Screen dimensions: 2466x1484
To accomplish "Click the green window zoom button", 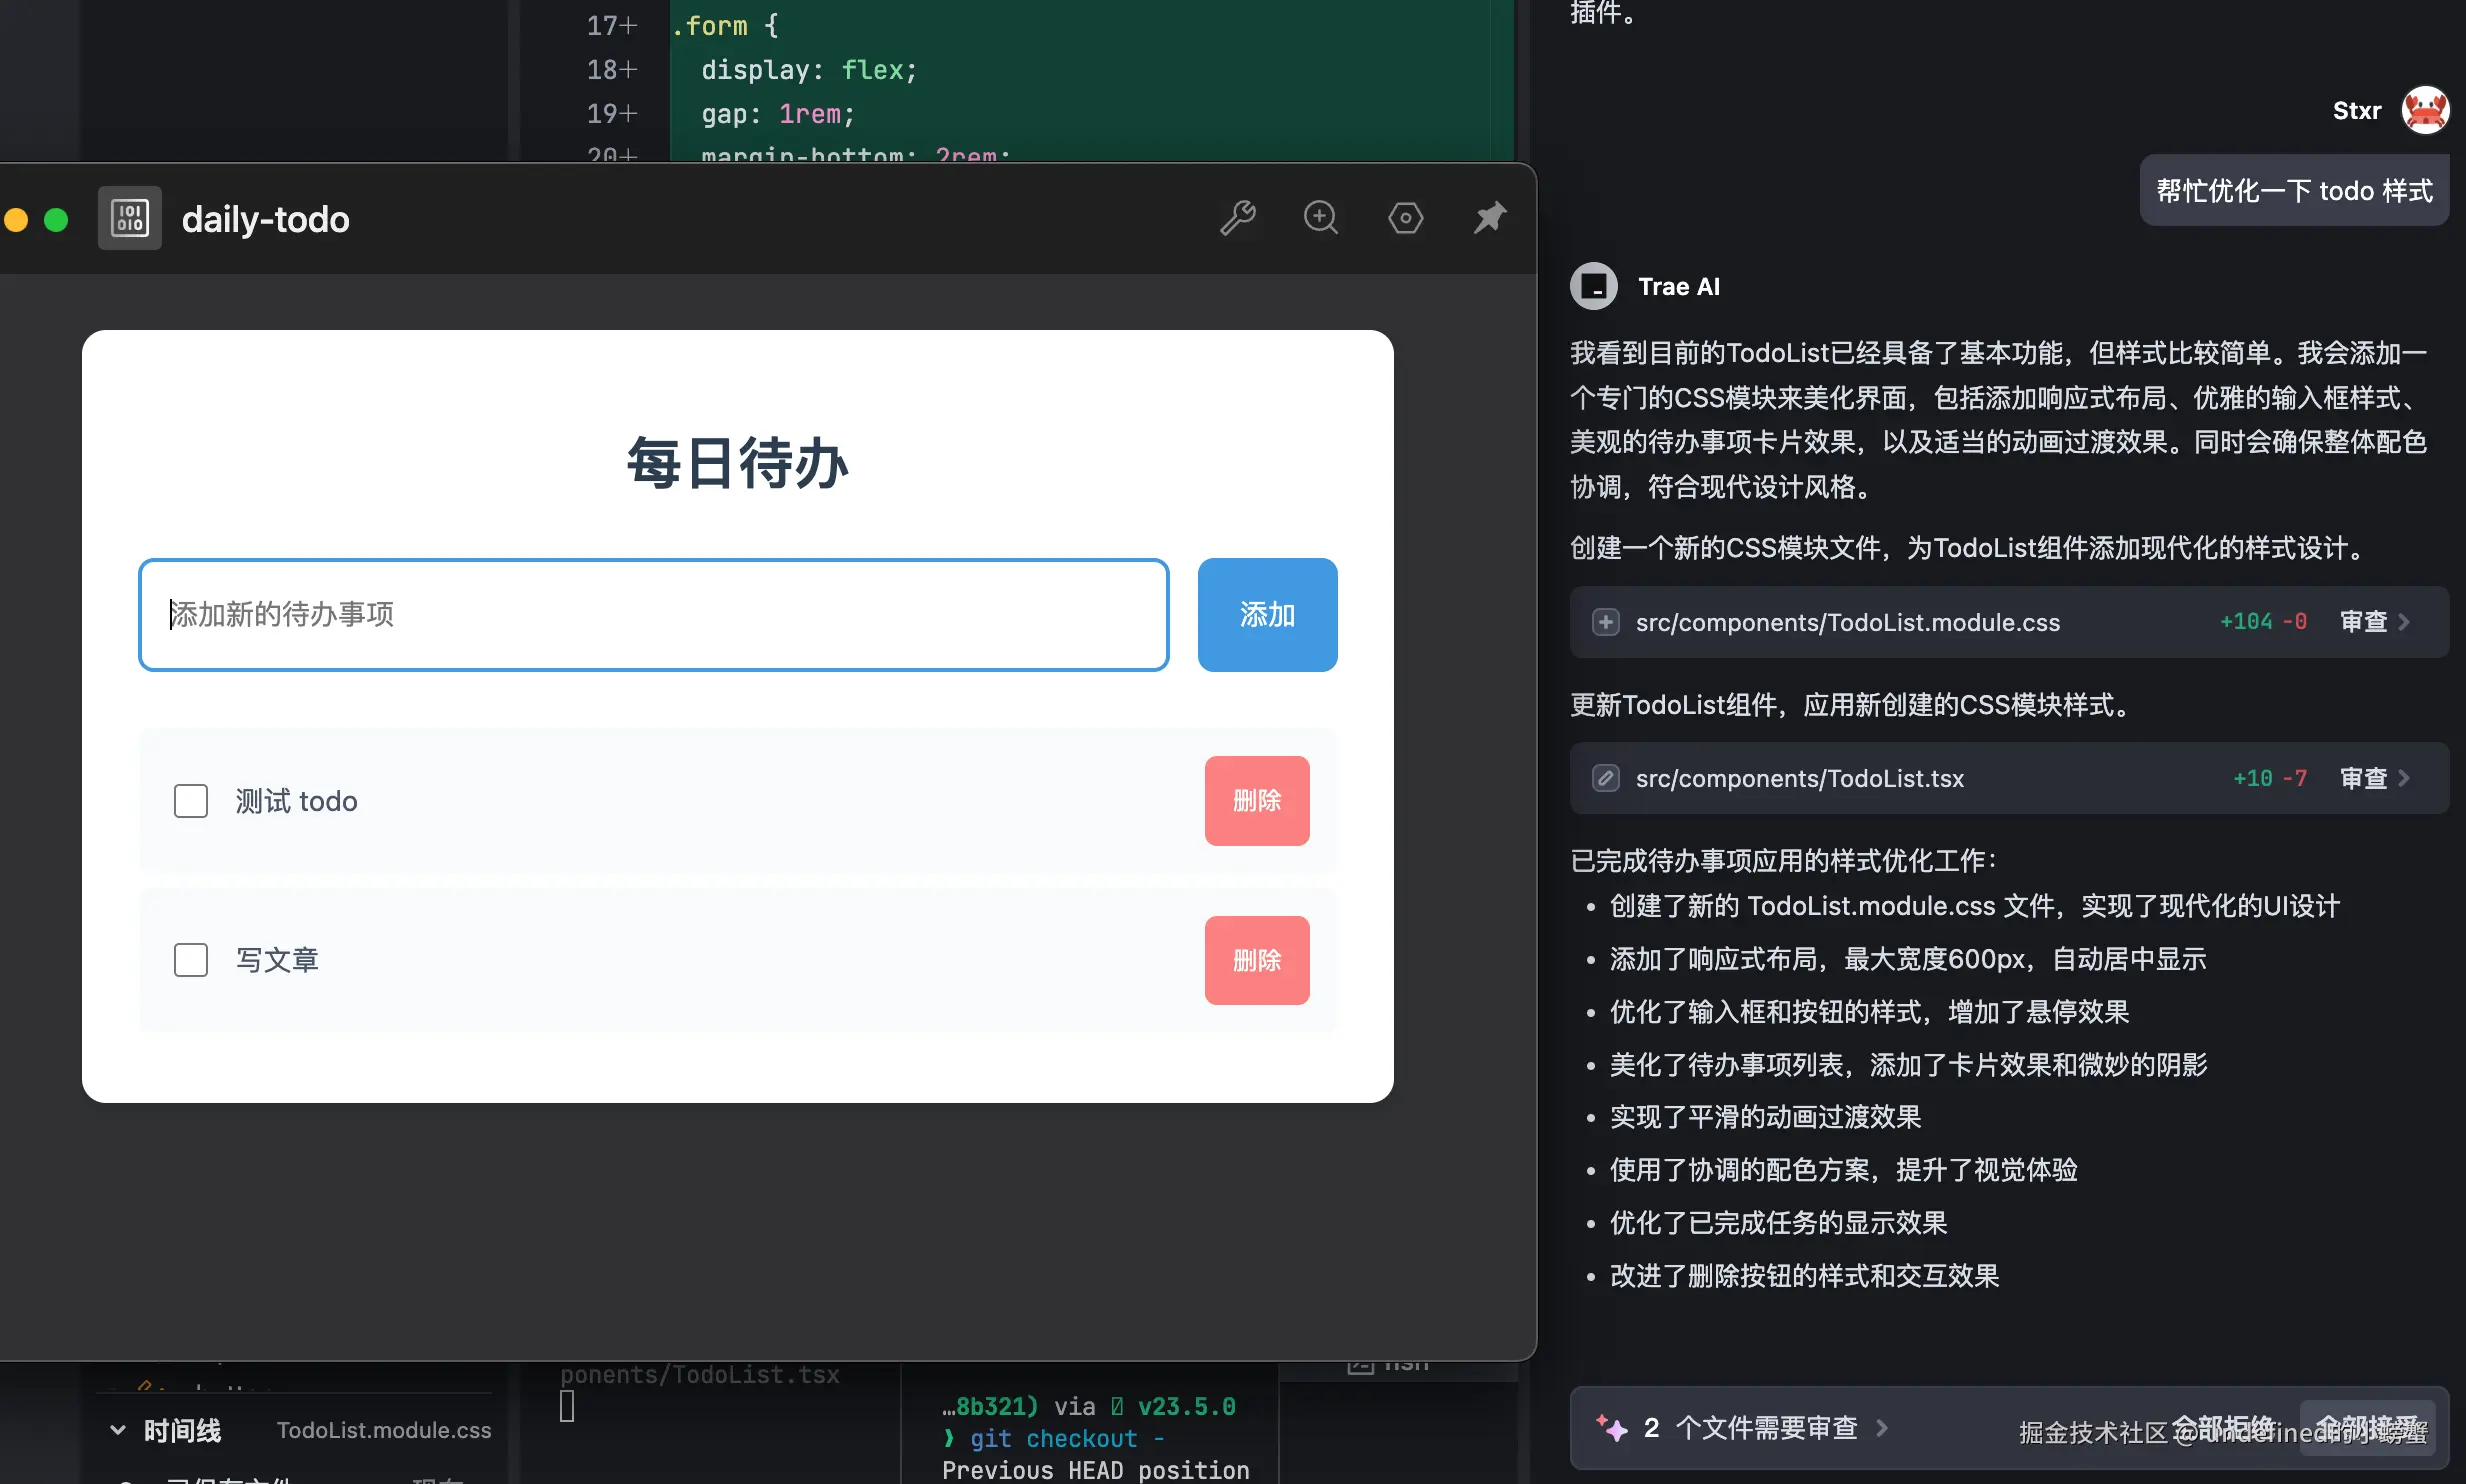I will 56,219.
